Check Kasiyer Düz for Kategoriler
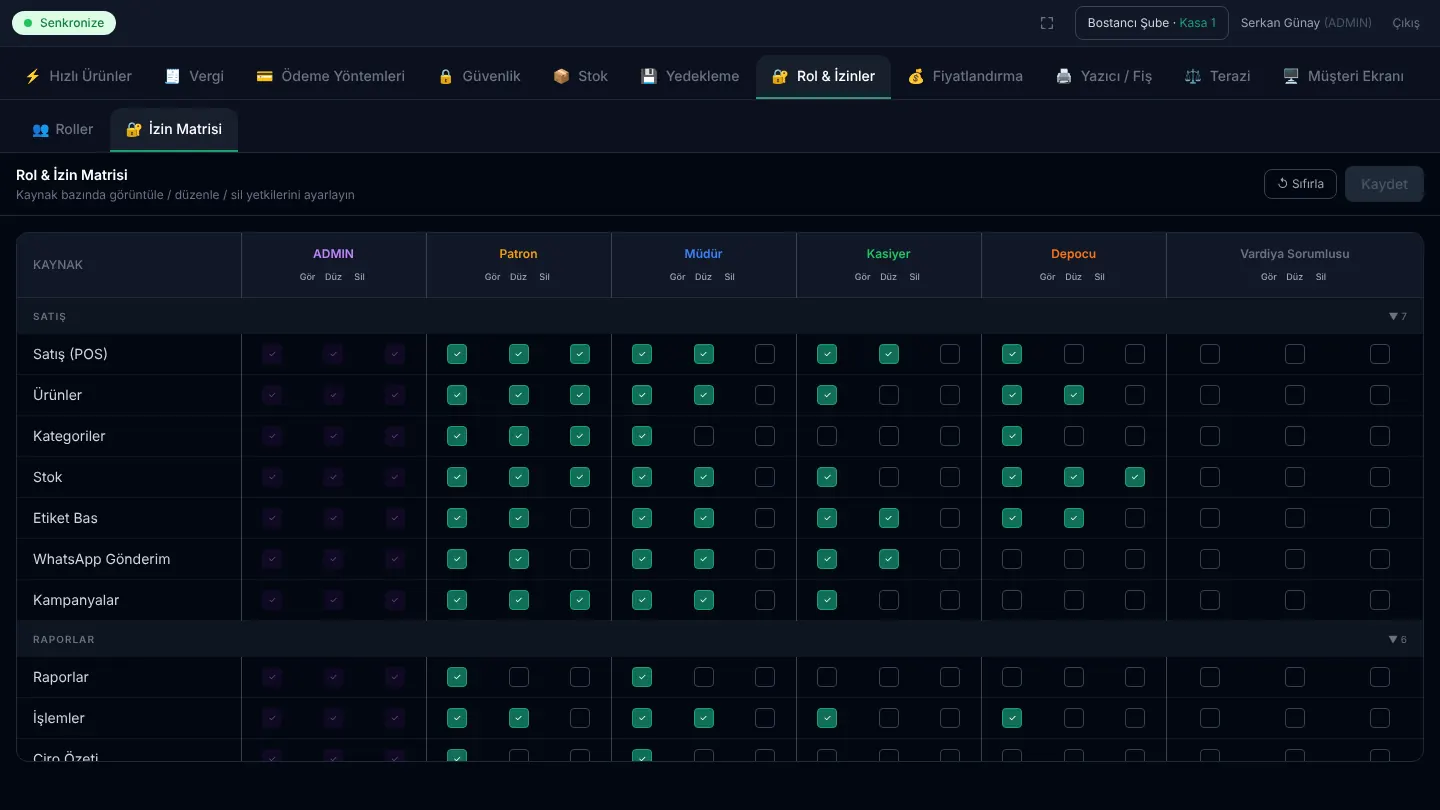 pos(889,436)
